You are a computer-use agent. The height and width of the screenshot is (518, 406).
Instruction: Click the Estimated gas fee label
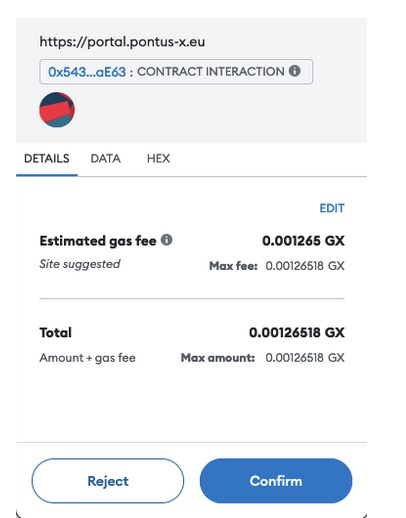coord(98,241)
